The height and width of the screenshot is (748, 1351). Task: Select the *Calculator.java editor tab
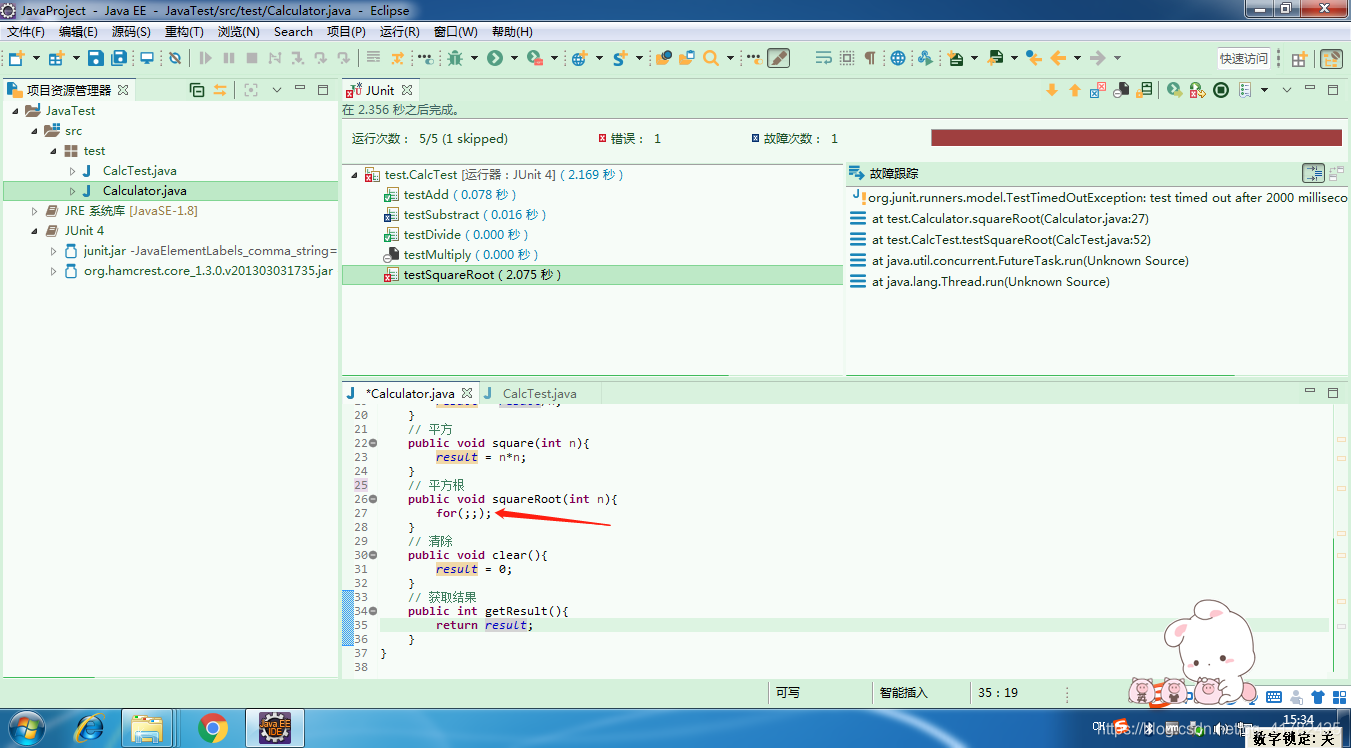pyautogui.click(x=410, y=394)
